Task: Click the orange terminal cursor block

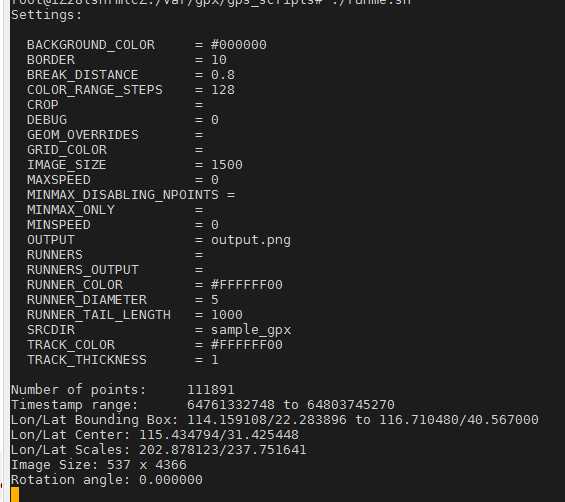Action: coord(15,494)
